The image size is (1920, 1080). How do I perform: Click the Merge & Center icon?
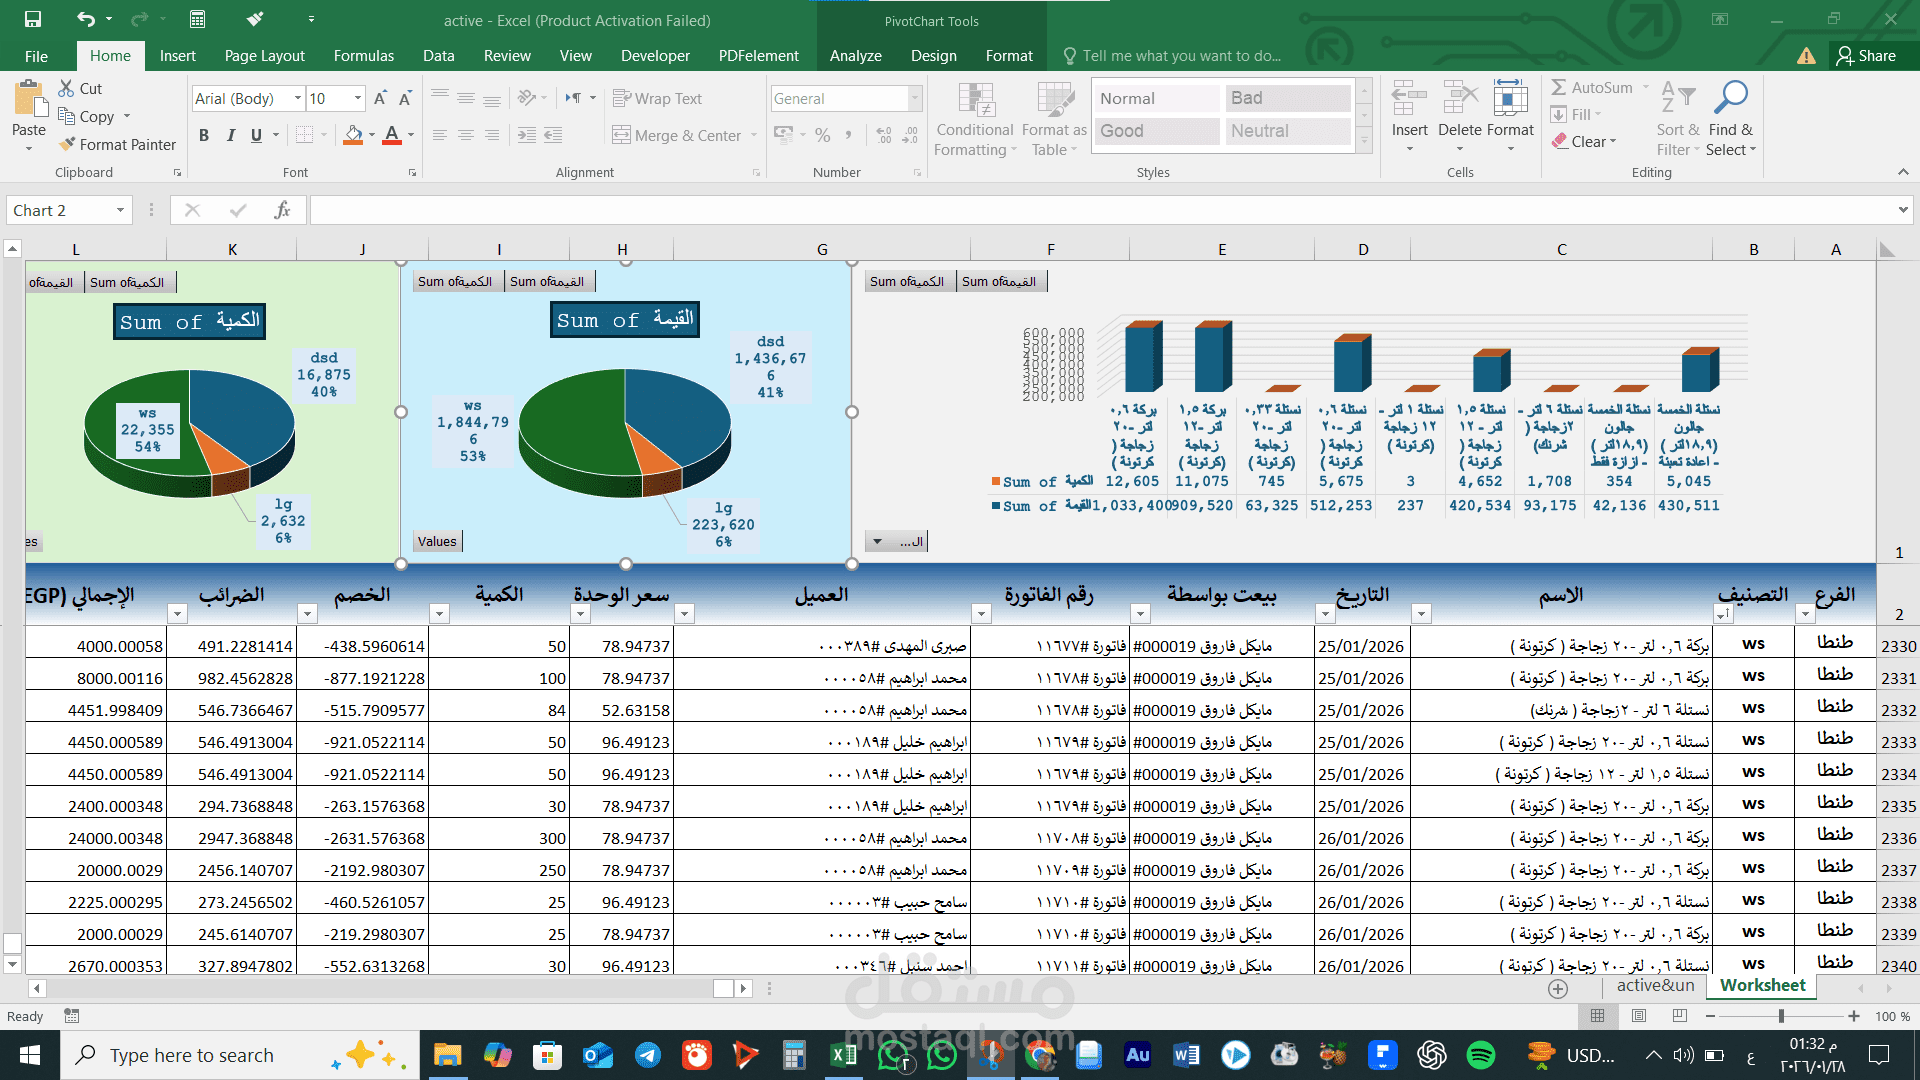pyautogui.click(x=621, y=135)
